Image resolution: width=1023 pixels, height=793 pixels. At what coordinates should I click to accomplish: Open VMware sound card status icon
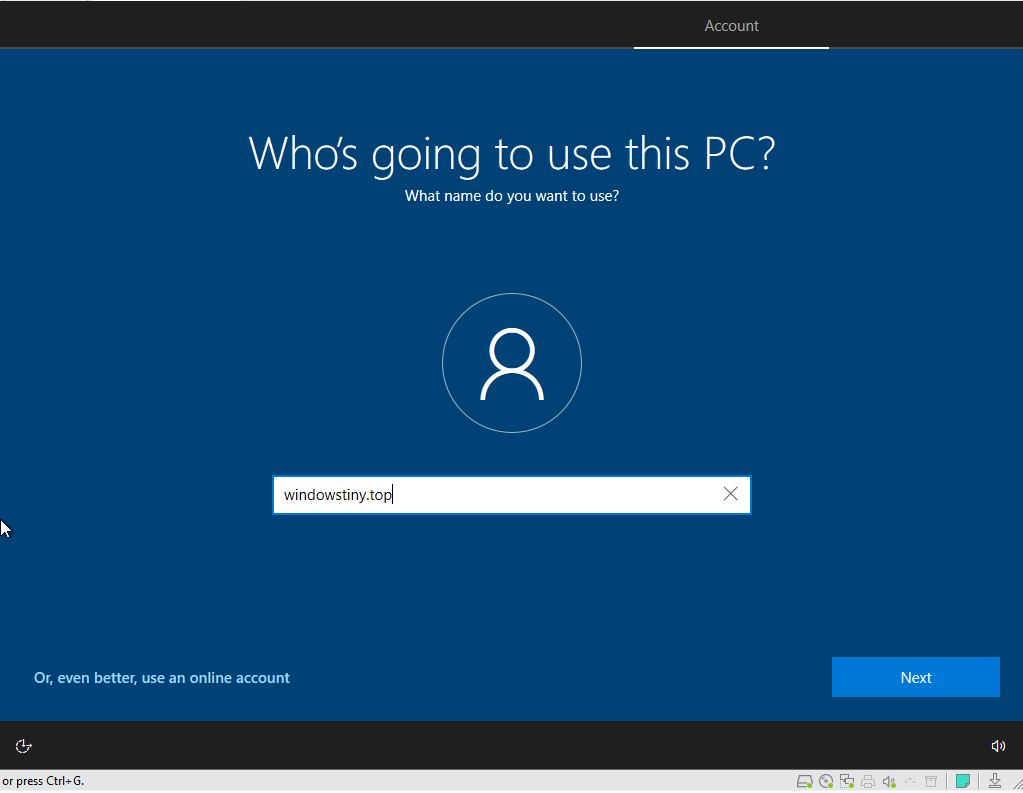(889, 781)
